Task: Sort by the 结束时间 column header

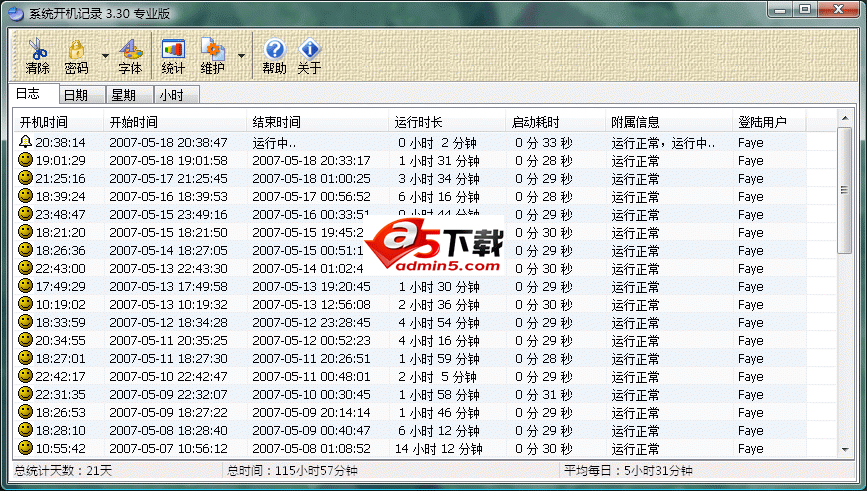Action: [317, 122]
